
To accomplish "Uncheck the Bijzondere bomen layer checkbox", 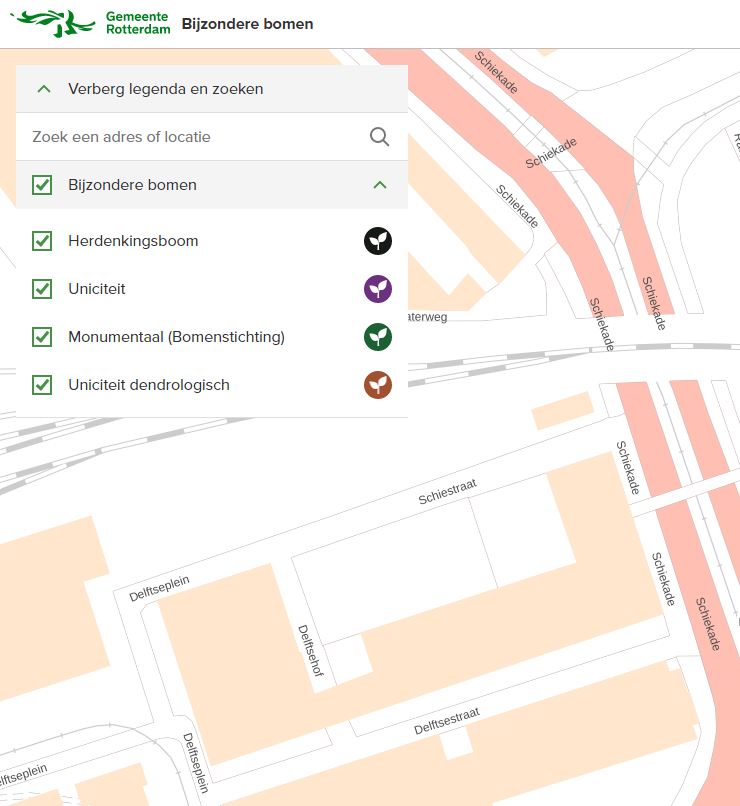I will tap(42, 185).
